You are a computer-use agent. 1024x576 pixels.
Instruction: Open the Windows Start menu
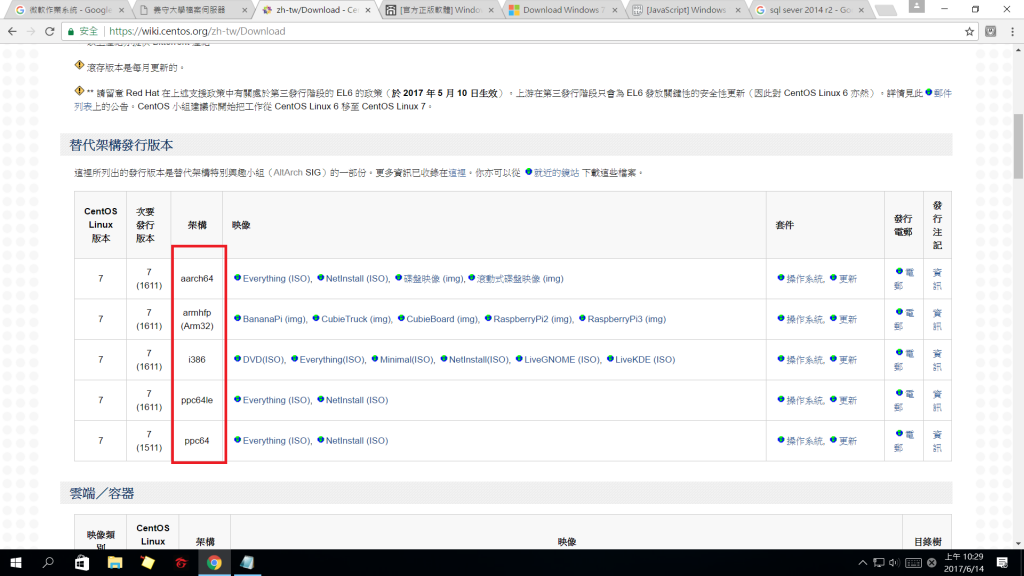click(16, 562)
